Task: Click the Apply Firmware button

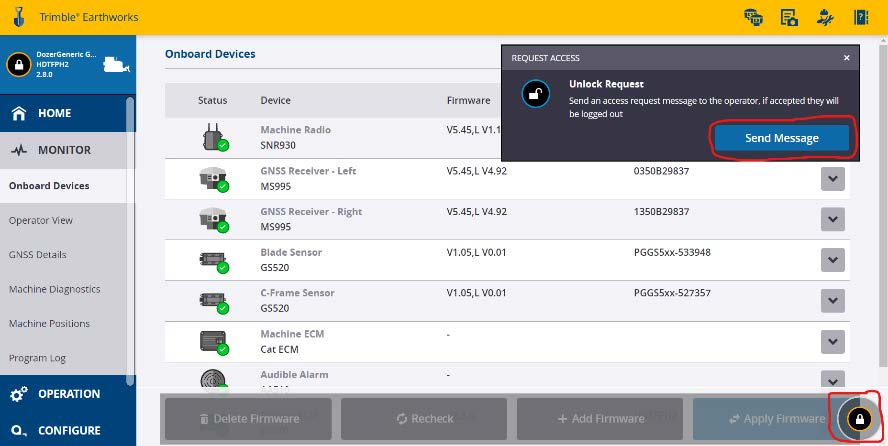Action: (x=776, y=419)
